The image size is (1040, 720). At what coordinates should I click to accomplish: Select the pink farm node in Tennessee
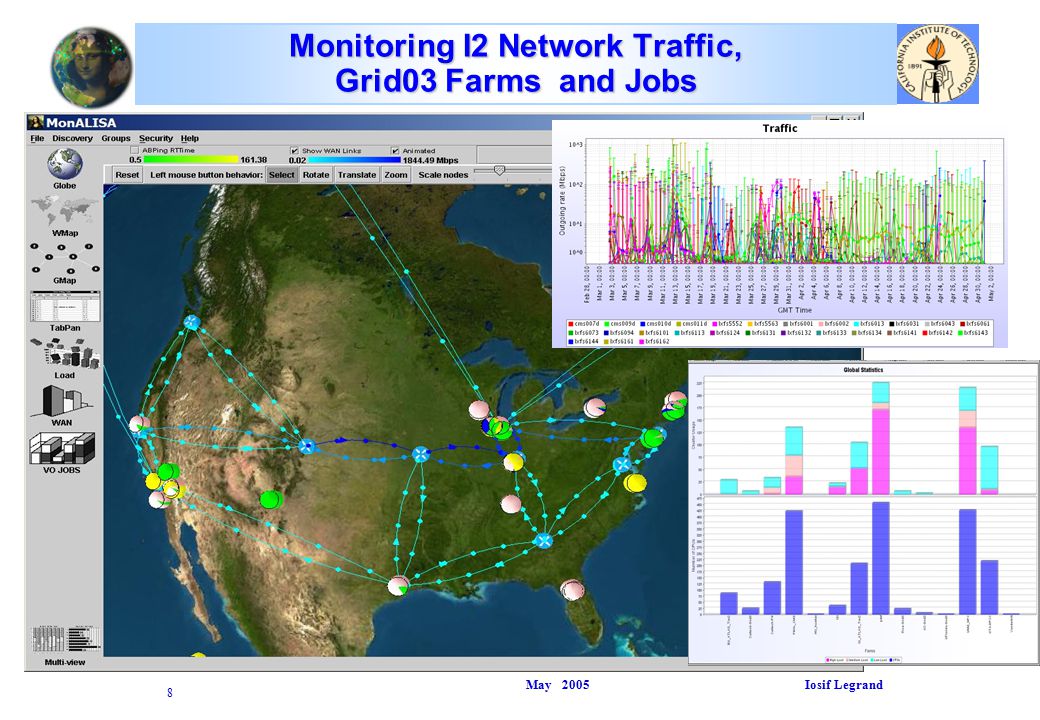511,504
